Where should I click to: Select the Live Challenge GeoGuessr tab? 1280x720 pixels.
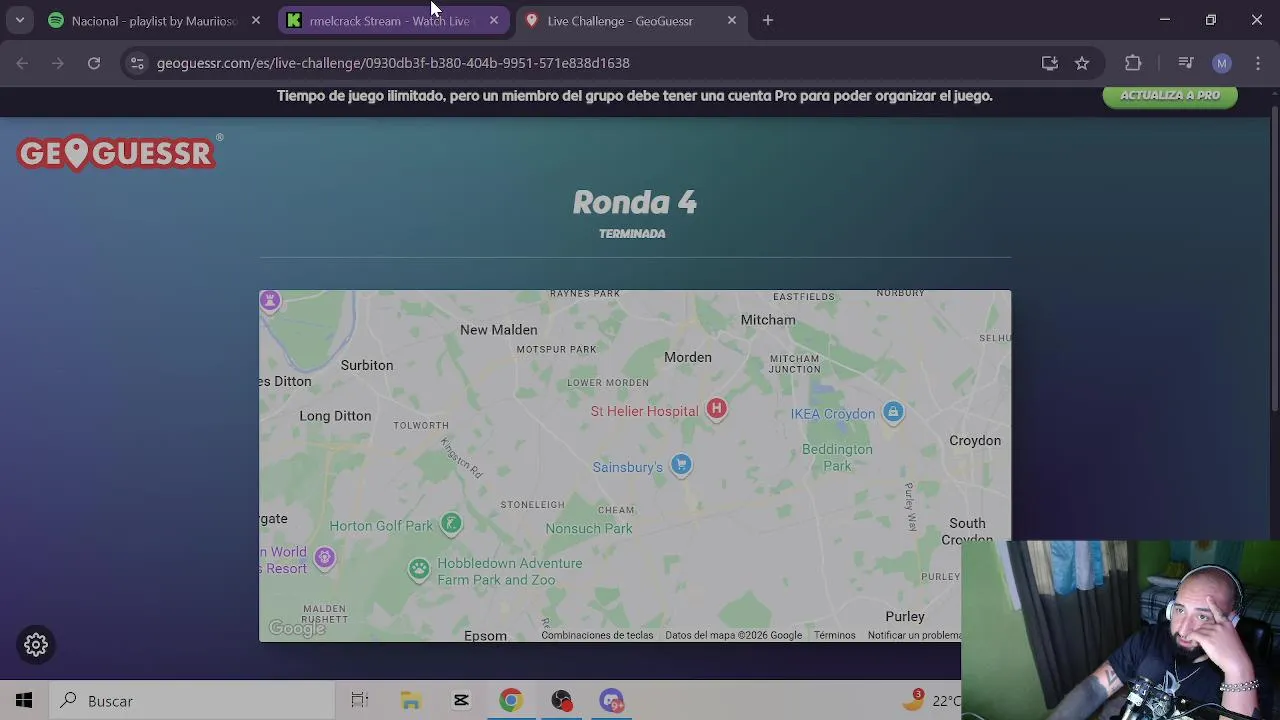click(632, 20)
